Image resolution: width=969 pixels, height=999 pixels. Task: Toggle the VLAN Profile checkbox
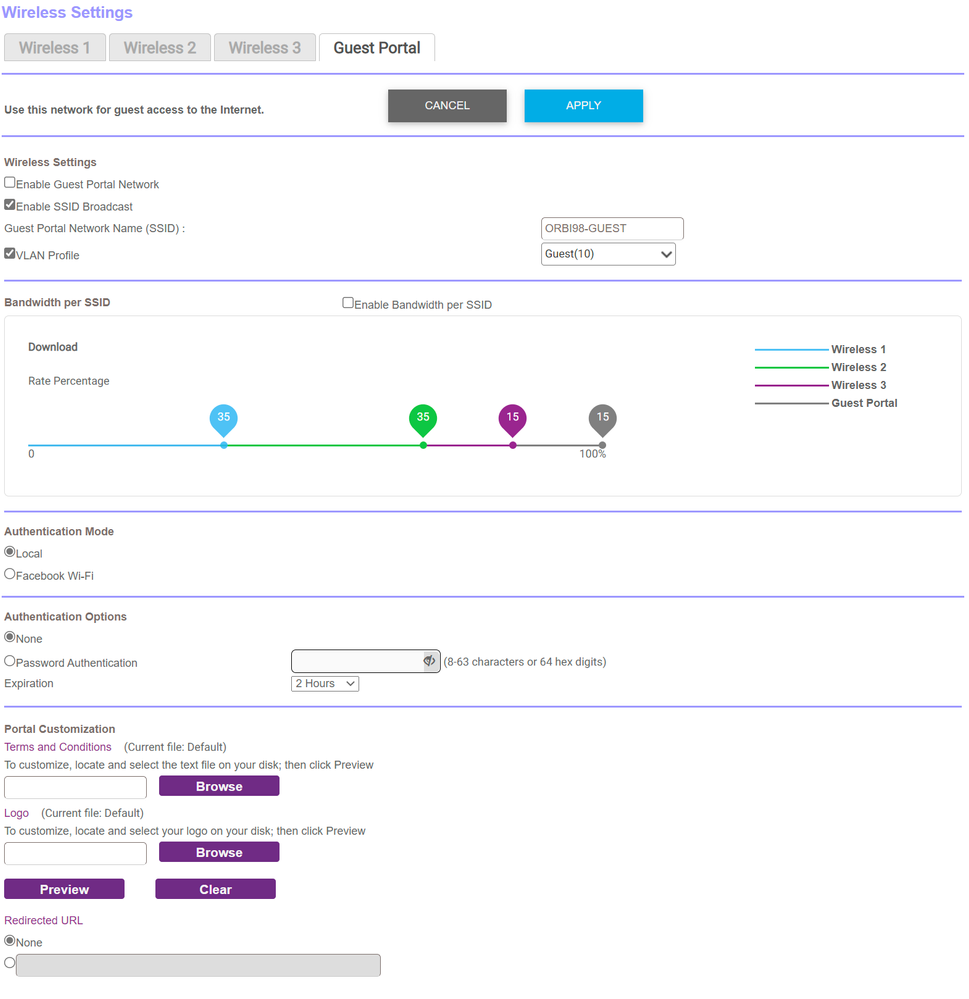(x=10, y=254)
